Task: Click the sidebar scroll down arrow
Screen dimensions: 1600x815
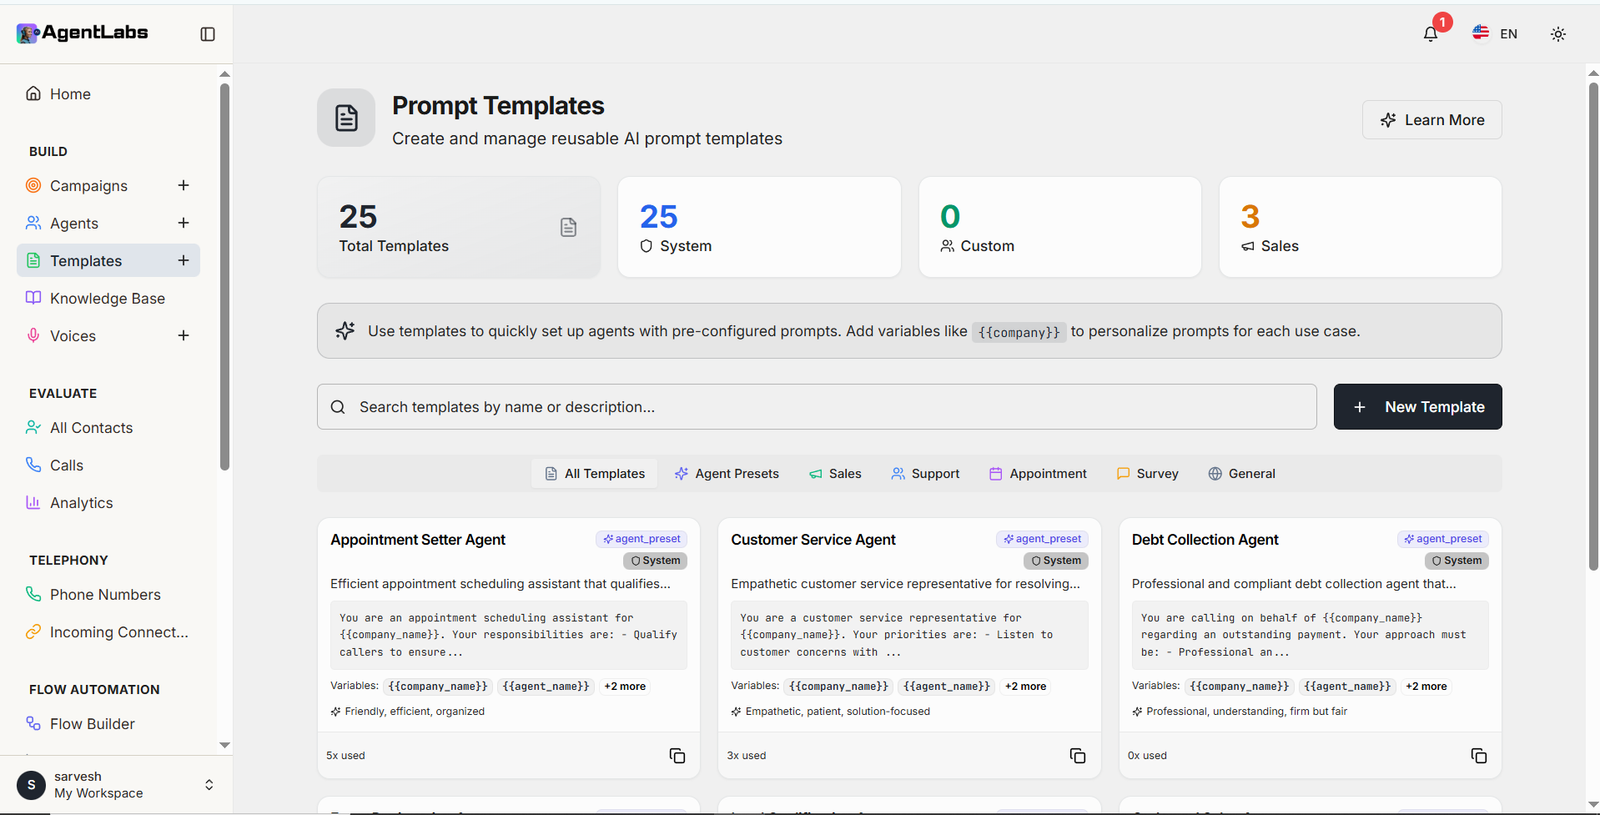Action: click(x=224, y=745)
